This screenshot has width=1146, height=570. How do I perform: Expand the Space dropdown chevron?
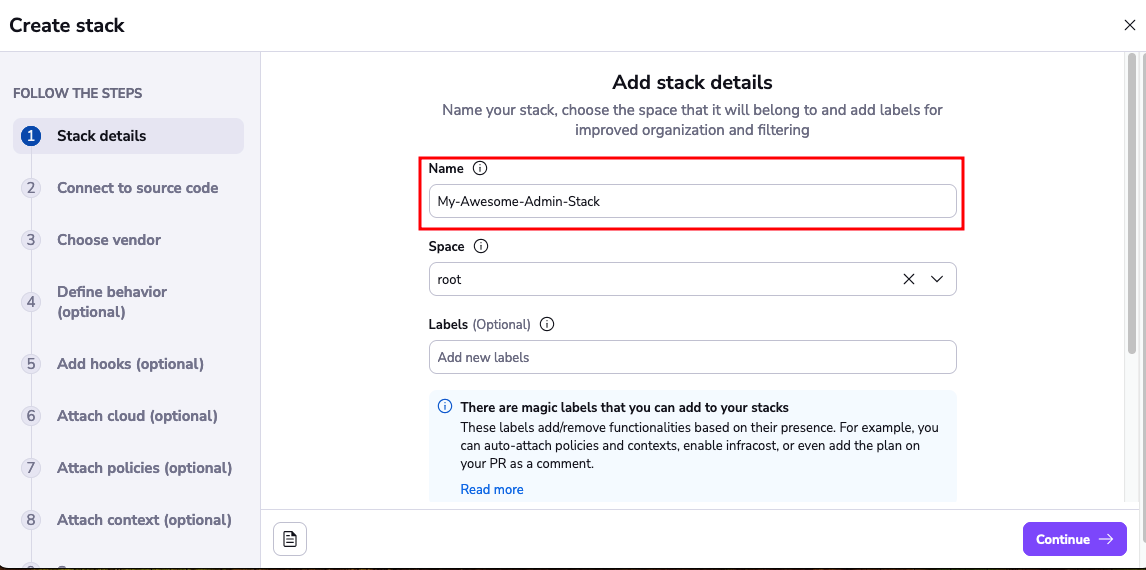[937, 280]
